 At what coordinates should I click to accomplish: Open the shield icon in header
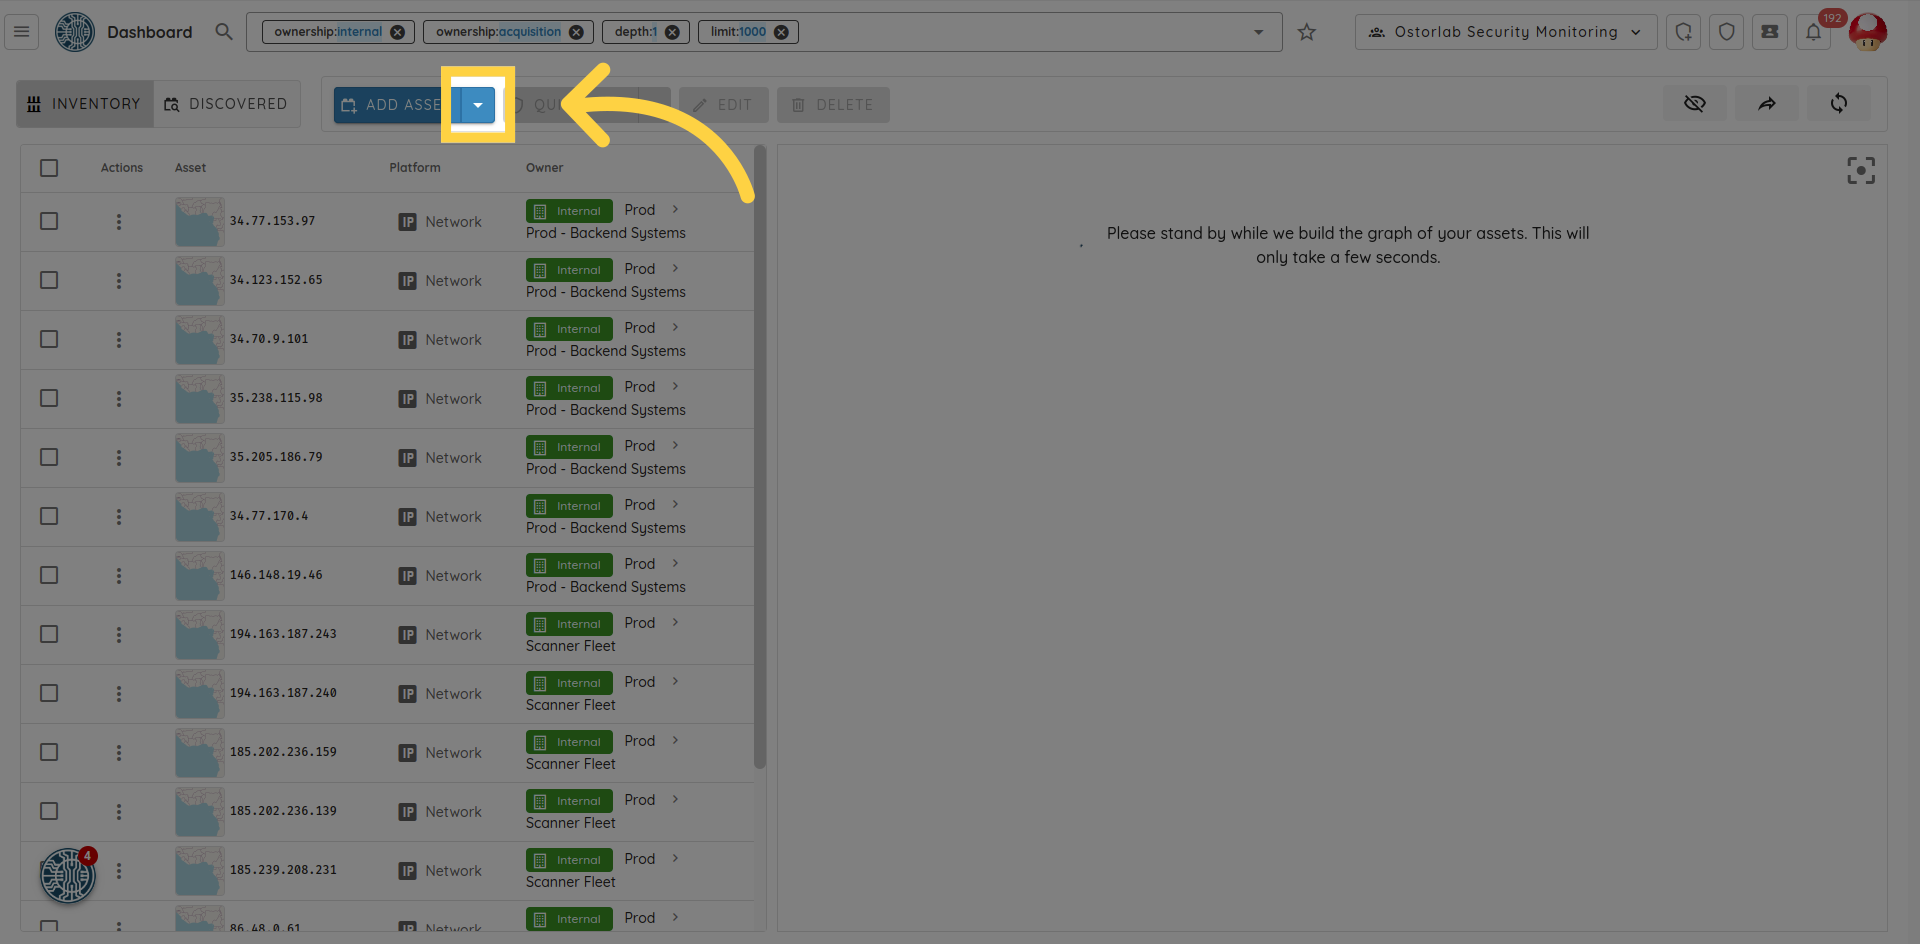1726,32
